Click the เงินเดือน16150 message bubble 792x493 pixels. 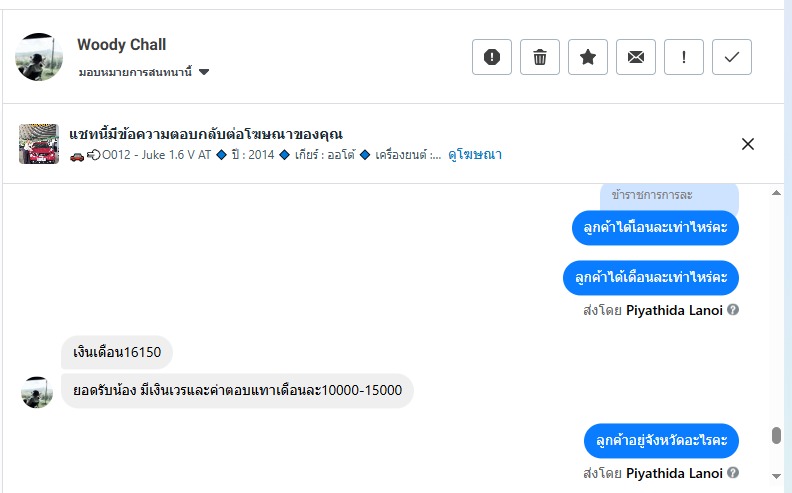(117, 352)
